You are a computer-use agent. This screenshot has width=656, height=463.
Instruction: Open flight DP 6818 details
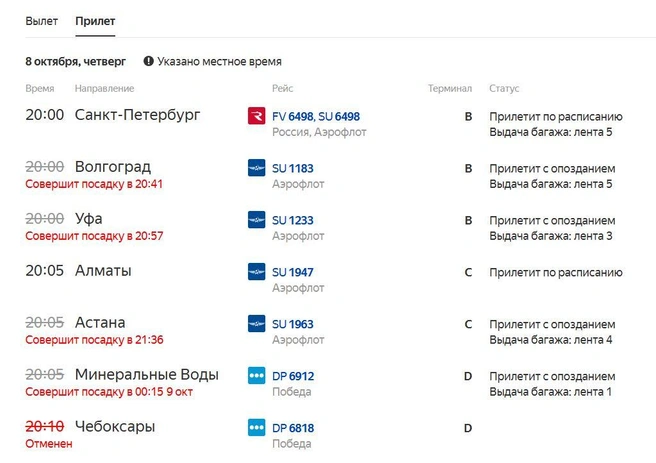pos(293,428)
